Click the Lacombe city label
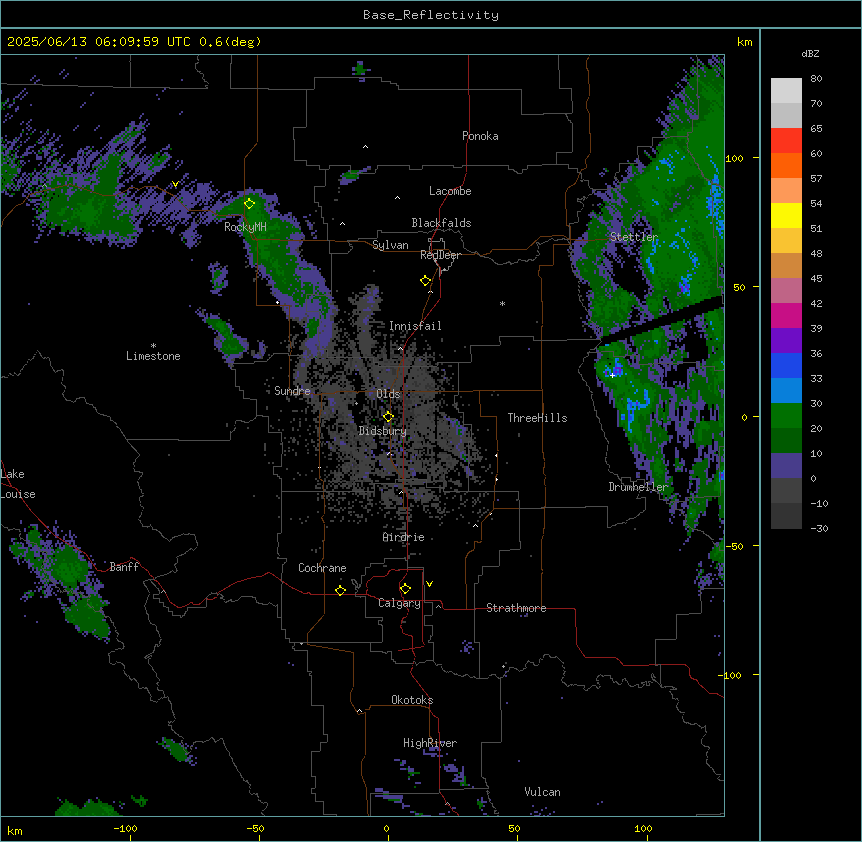Image resolution: width=862 pixels, height=842 pixels. tap(450, 191)
